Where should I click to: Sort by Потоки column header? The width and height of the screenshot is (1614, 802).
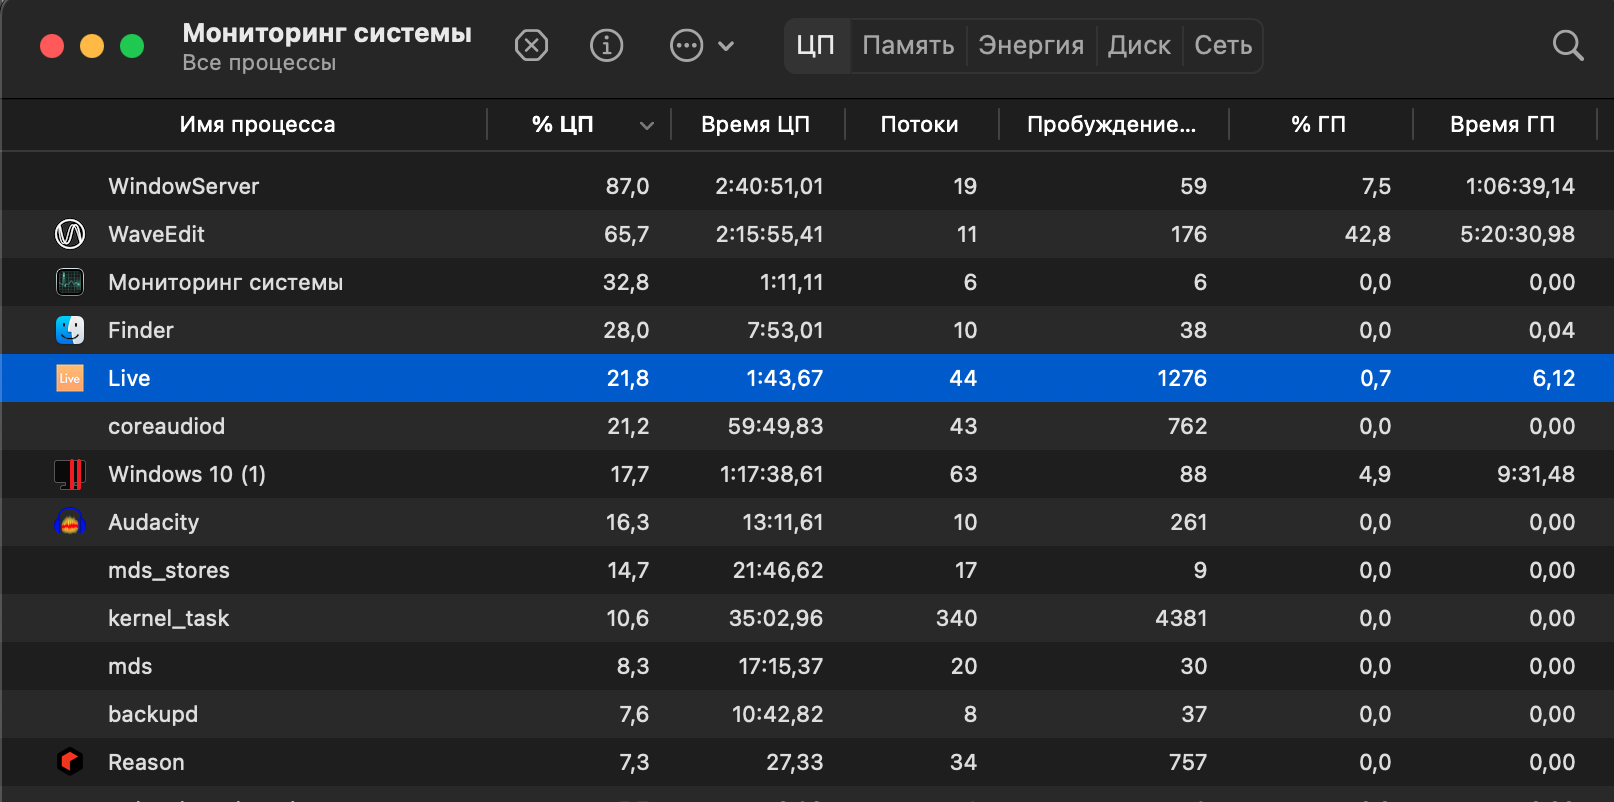coord(919,125)
